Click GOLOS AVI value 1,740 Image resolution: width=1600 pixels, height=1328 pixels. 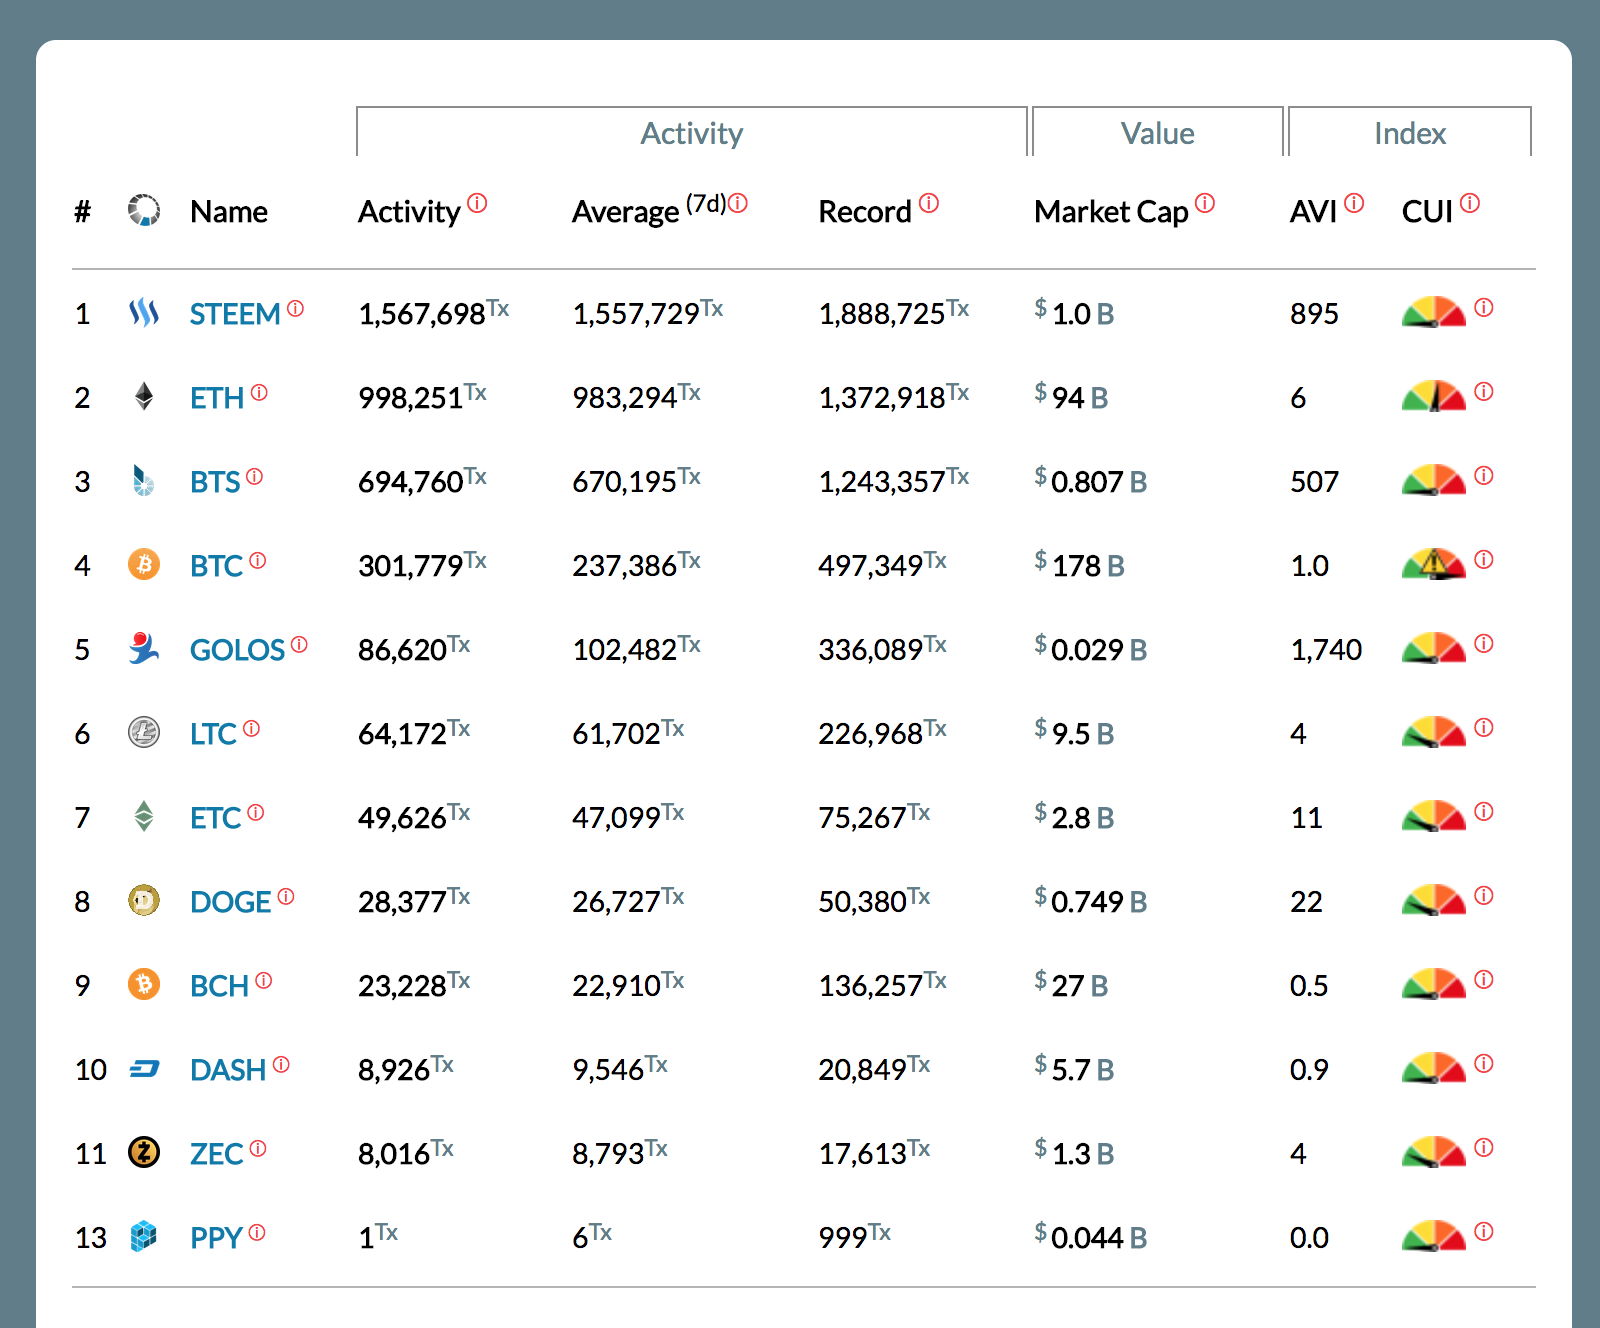pos(1326,650)
